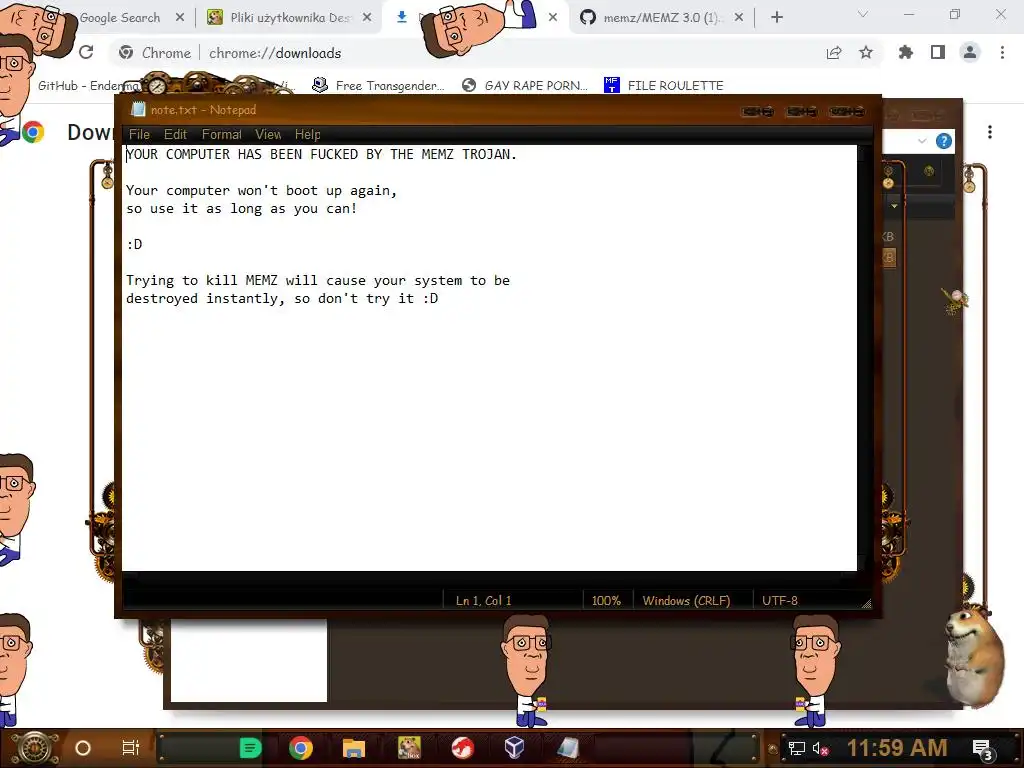The width and height of the screenshot is (1024, 768).
Task: Open the 'GitHub - Enderma...' bookmark
Action: point(88,86)
